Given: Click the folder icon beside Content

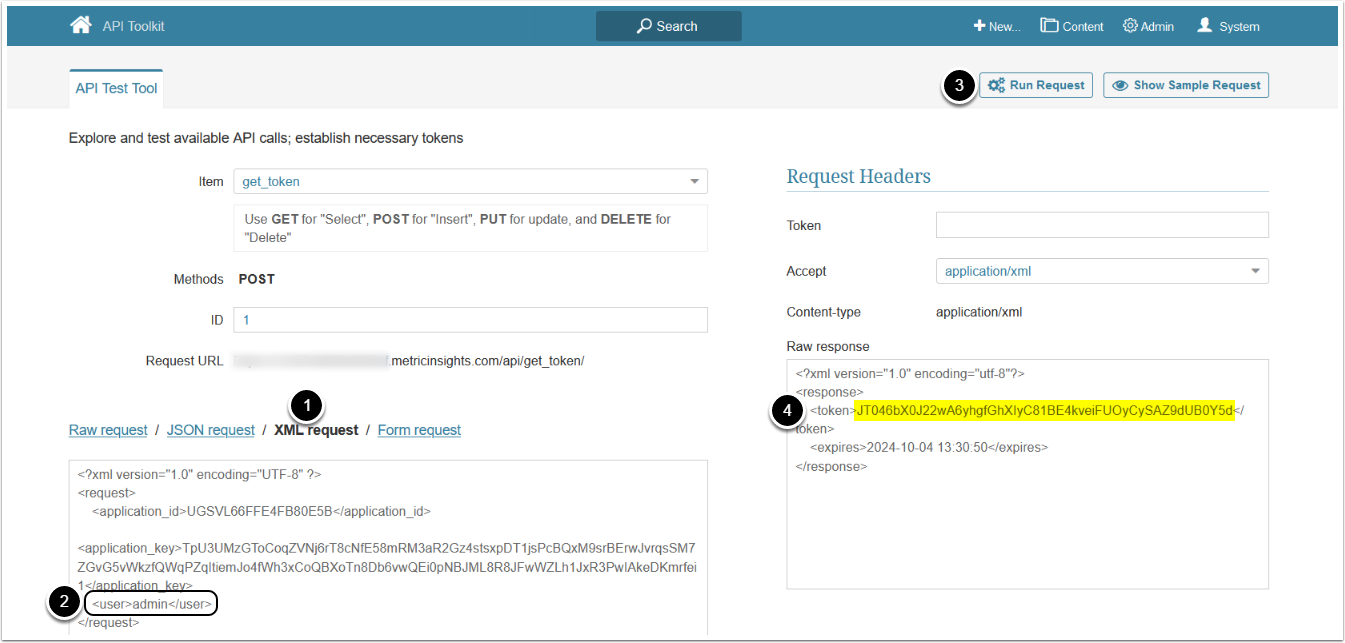Looking at the screenshot, I should click(x=1049, y=26).
